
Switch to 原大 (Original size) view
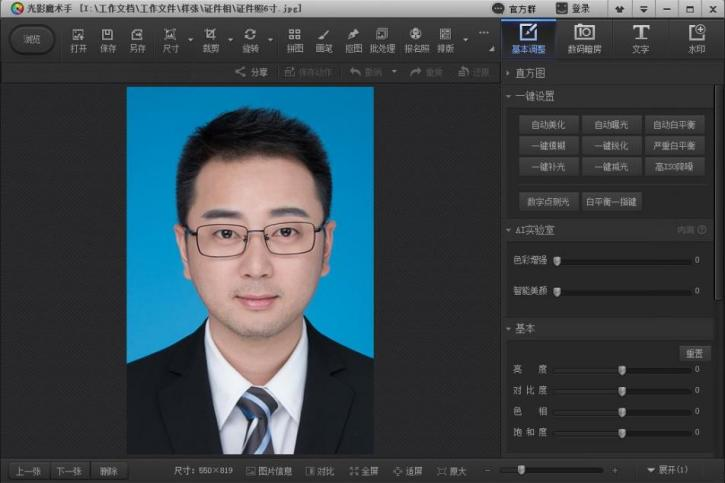[452, 470]
